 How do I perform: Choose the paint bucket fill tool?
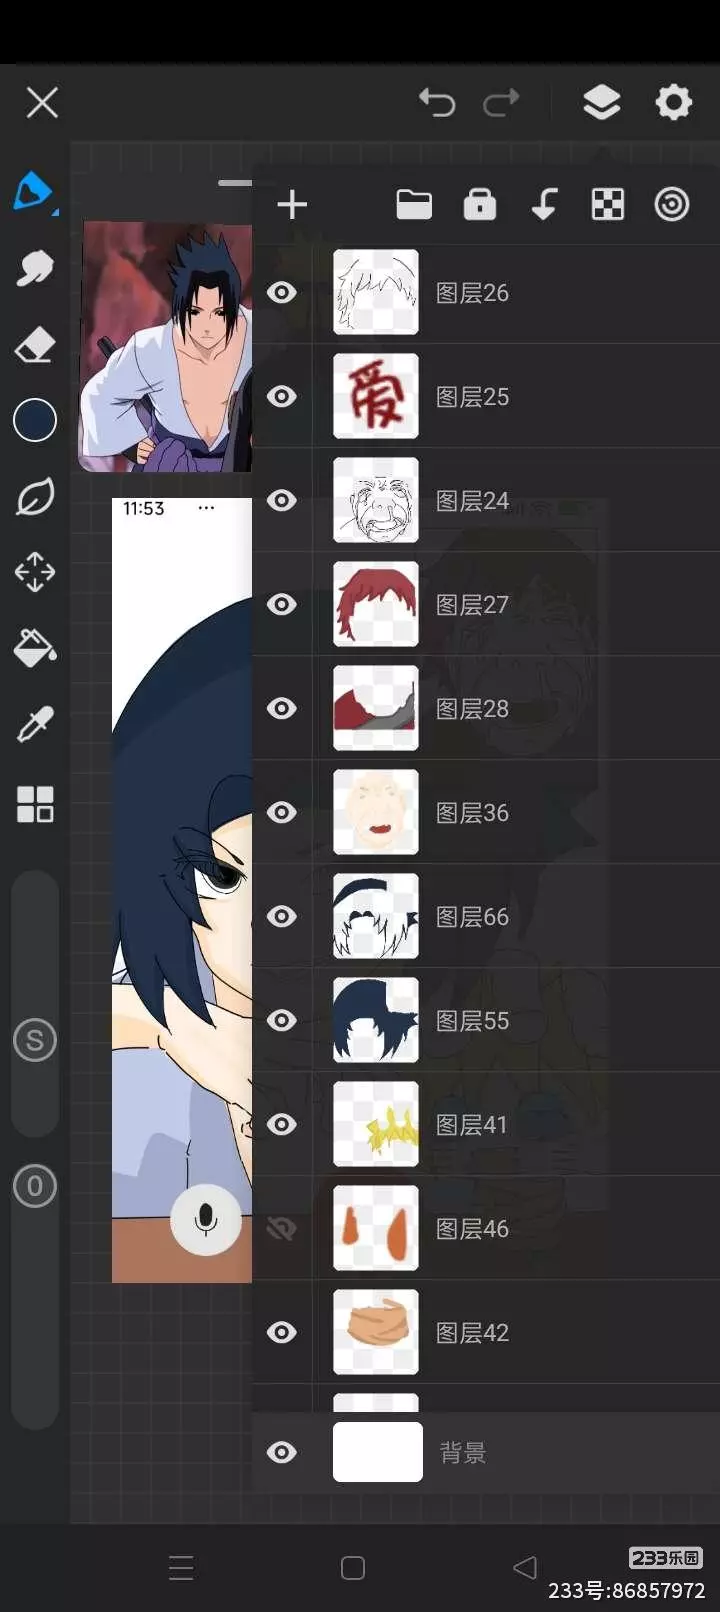coord(35,648)
